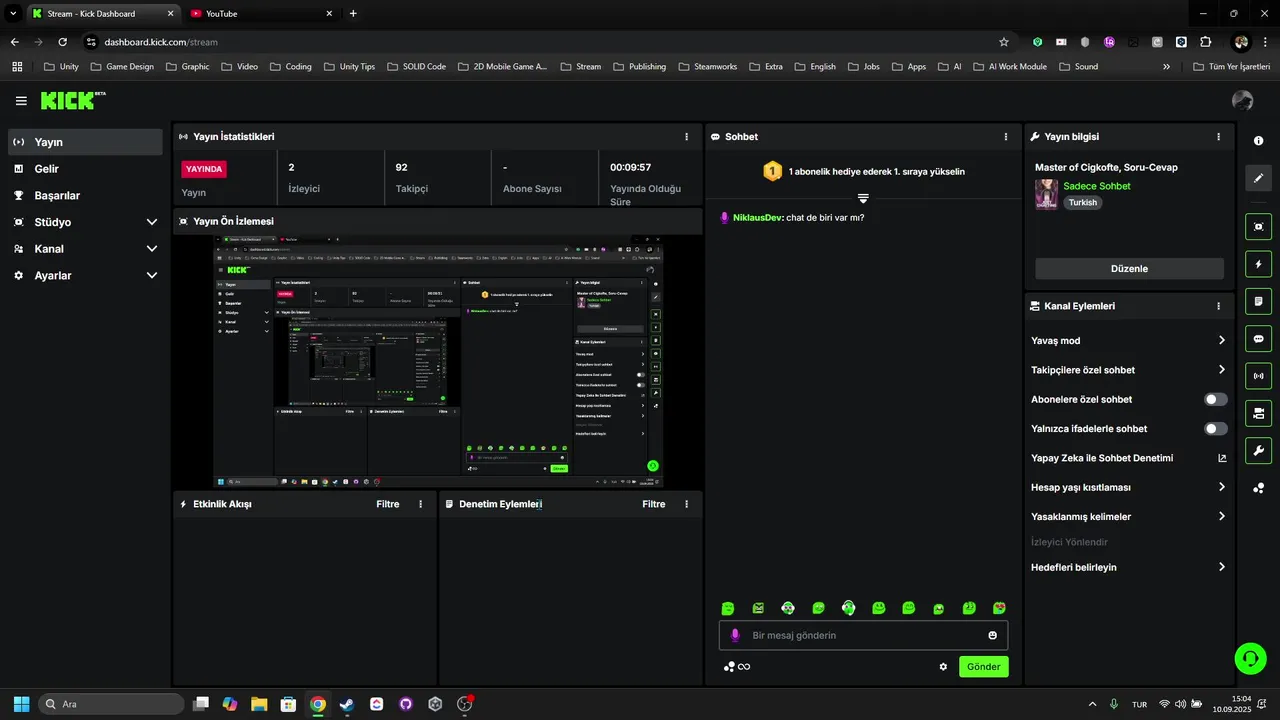This screenshot has height=720, width=1280.
Task: Open Unity Hub from taskbar
Action: click(x=435, y=704)
